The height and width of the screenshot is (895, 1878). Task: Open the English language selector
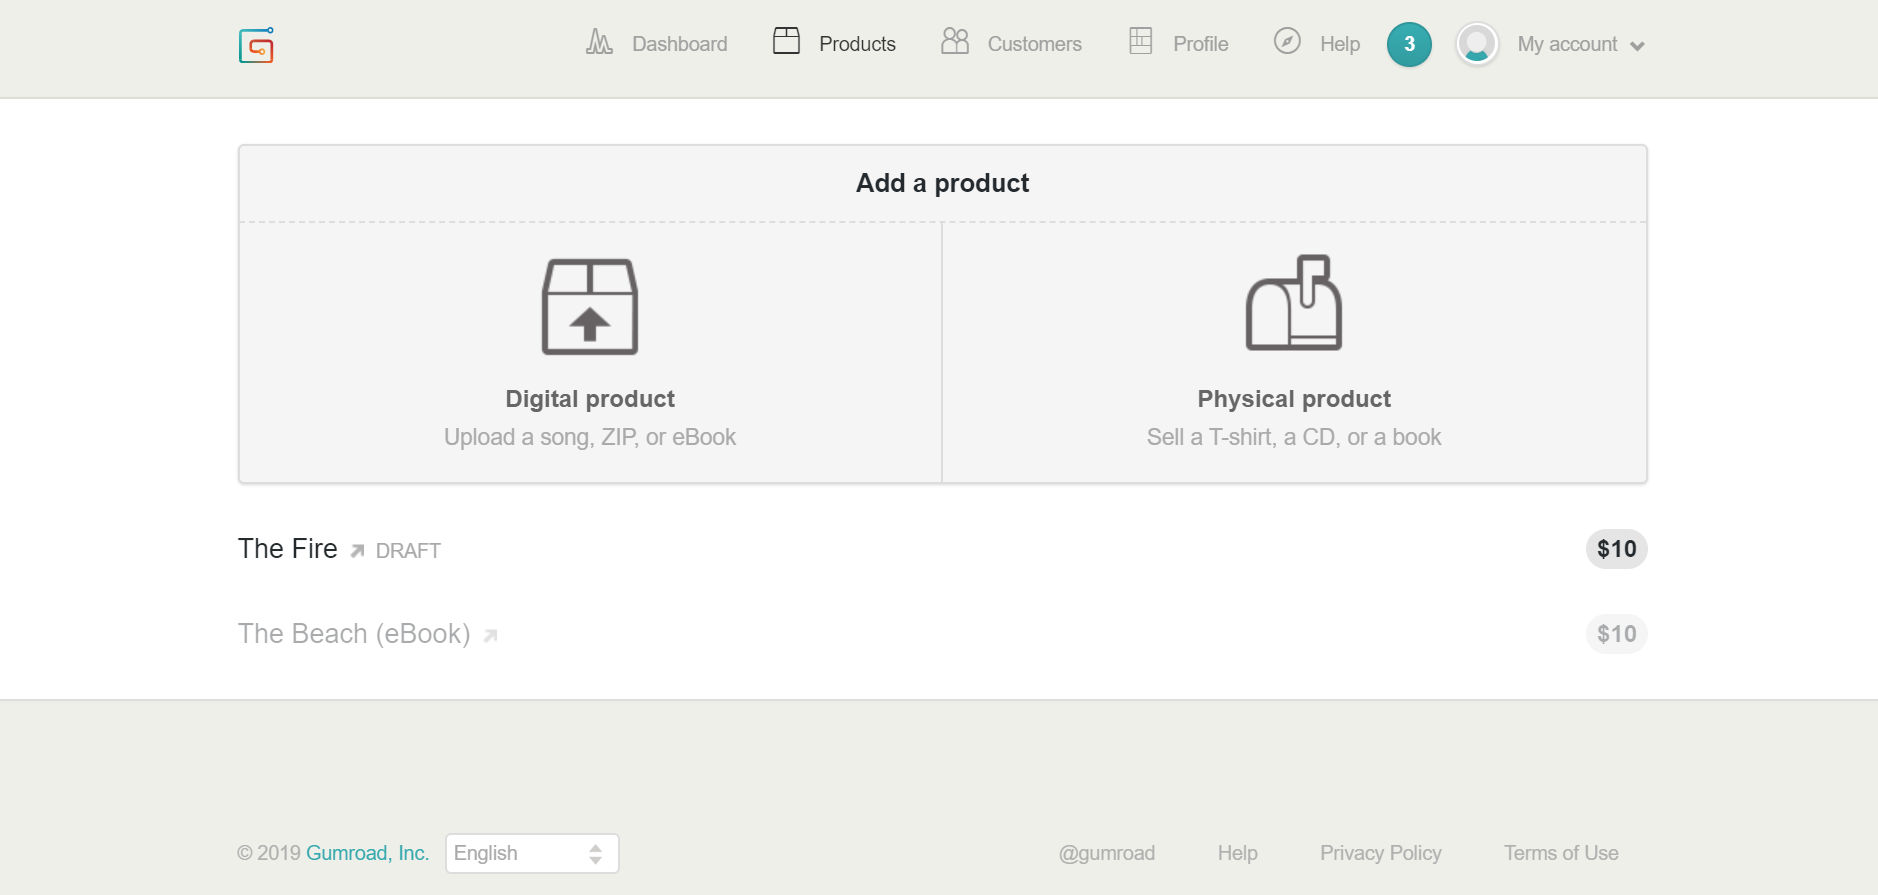531,853
